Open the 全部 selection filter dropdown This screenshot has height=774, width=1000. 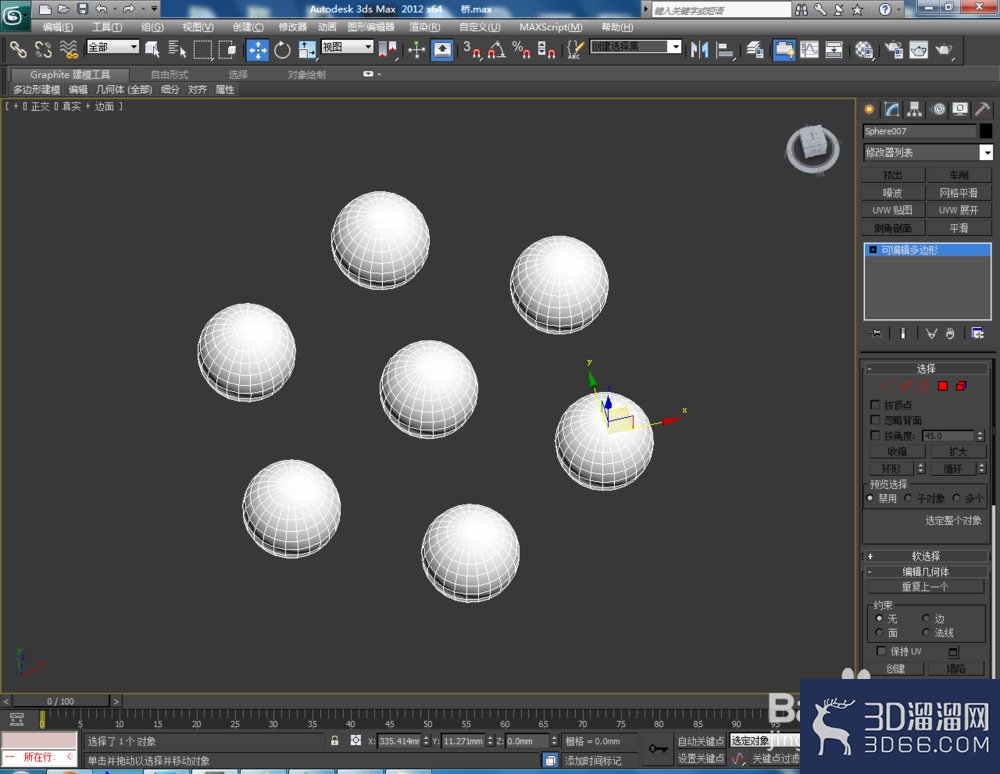113,47
